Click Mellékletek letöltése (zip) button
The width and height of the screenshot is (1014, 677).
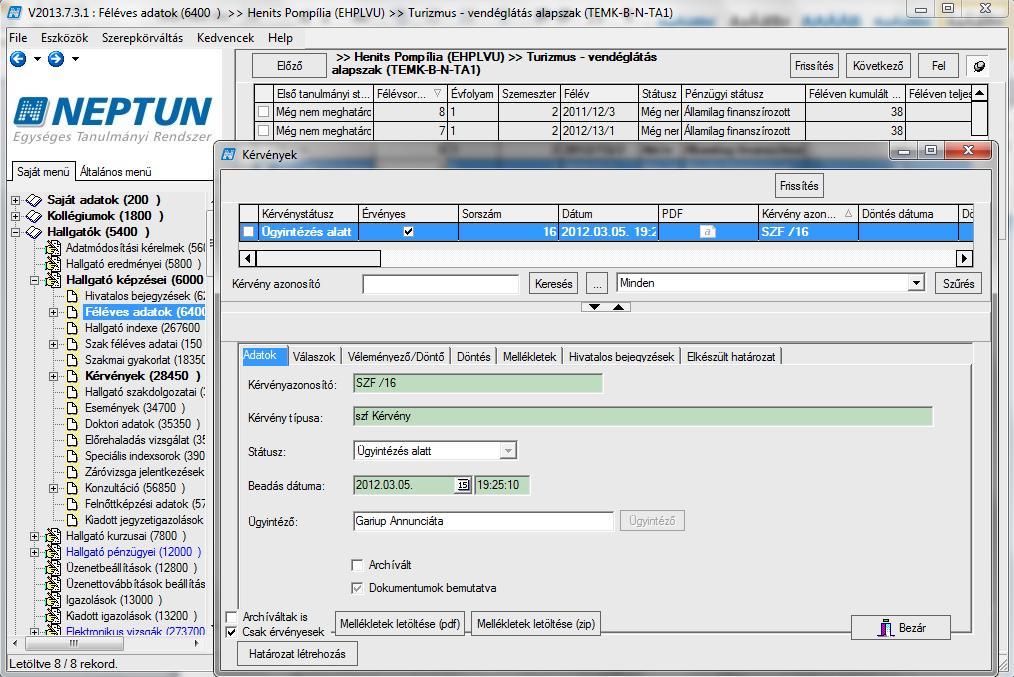tap(536, 624)
